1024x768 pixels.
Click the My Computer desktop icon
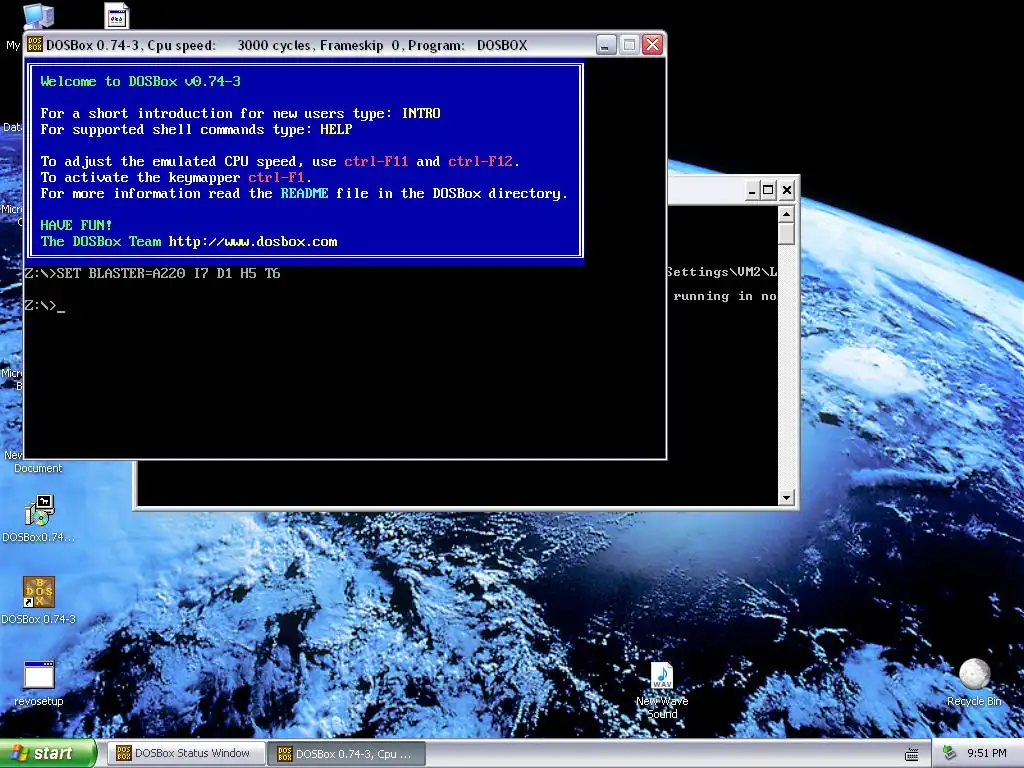click(39, 16)
